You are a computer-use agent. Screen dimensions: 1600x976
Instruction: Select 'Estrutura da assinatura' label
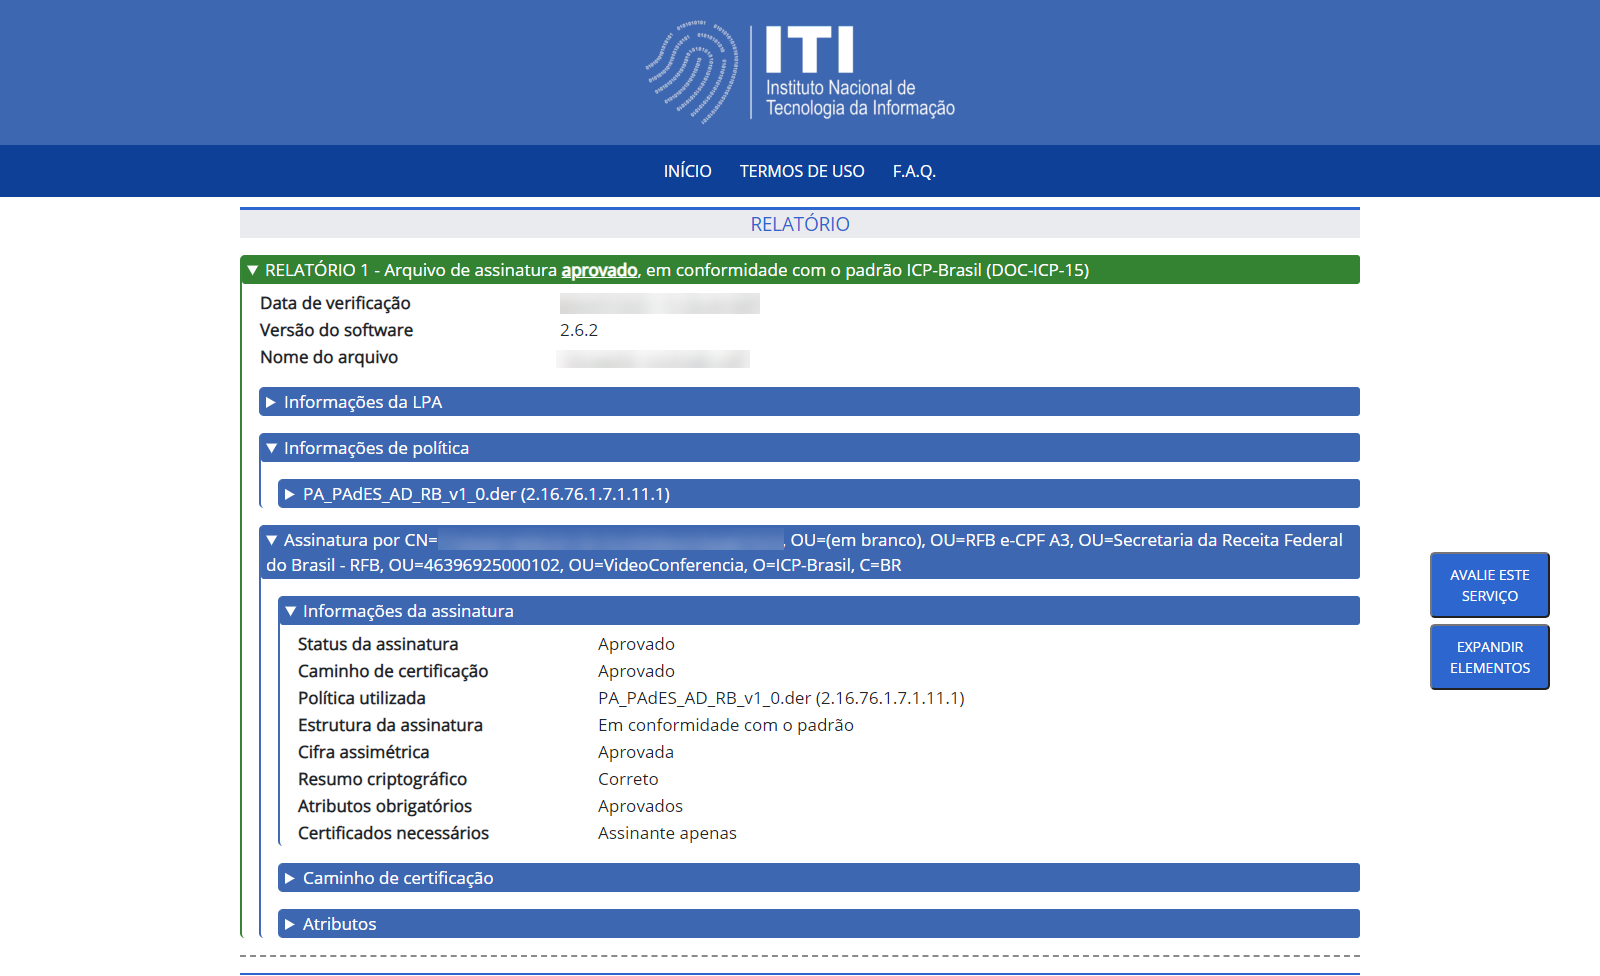(x=390, y=725)
